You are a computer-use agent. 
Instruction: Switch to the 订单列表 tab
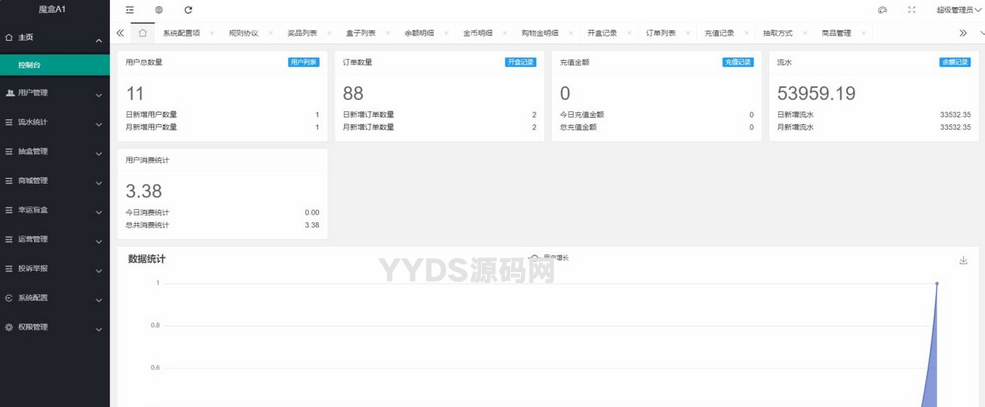pyautogui.click(x=660, y=33)
